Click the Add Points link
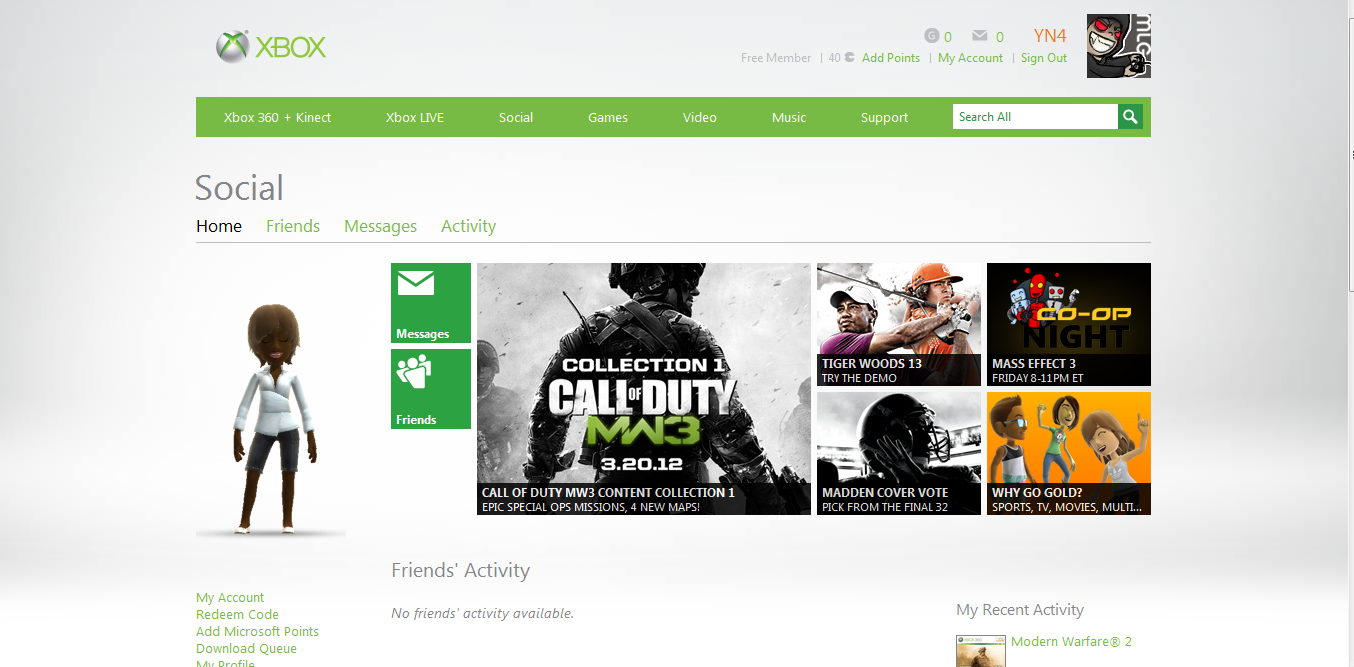The height and width of the screenshot is (667, 1354). [x=891, y=58]
